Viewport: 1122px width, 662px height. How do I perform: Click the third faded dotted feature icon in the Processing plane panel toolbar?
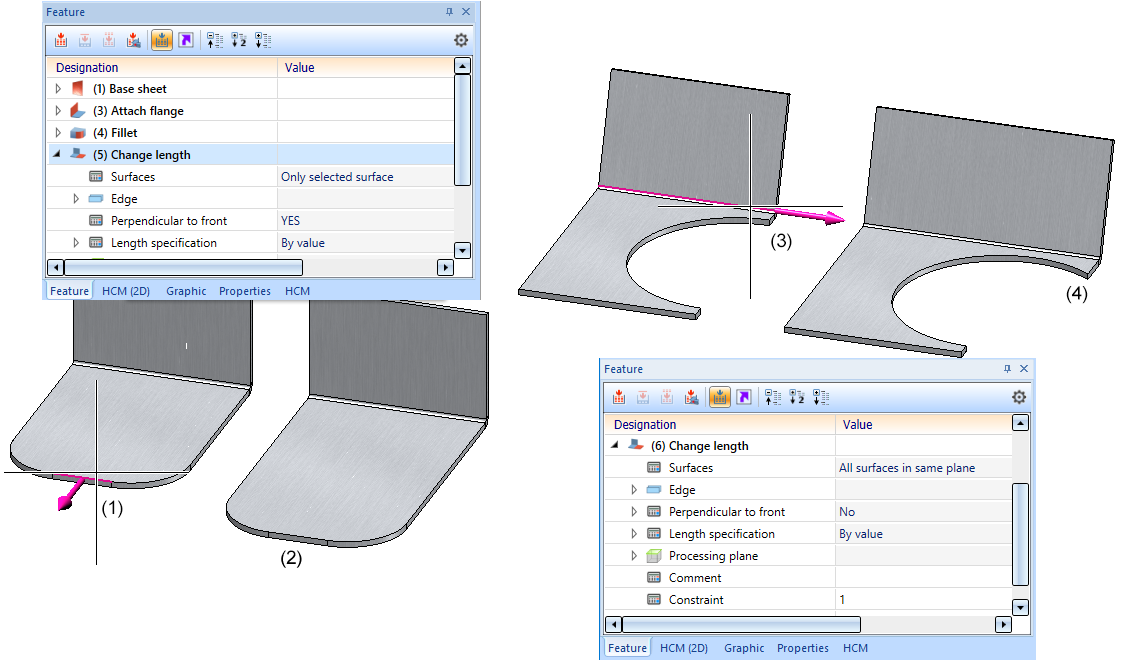(x=667, y=397)
